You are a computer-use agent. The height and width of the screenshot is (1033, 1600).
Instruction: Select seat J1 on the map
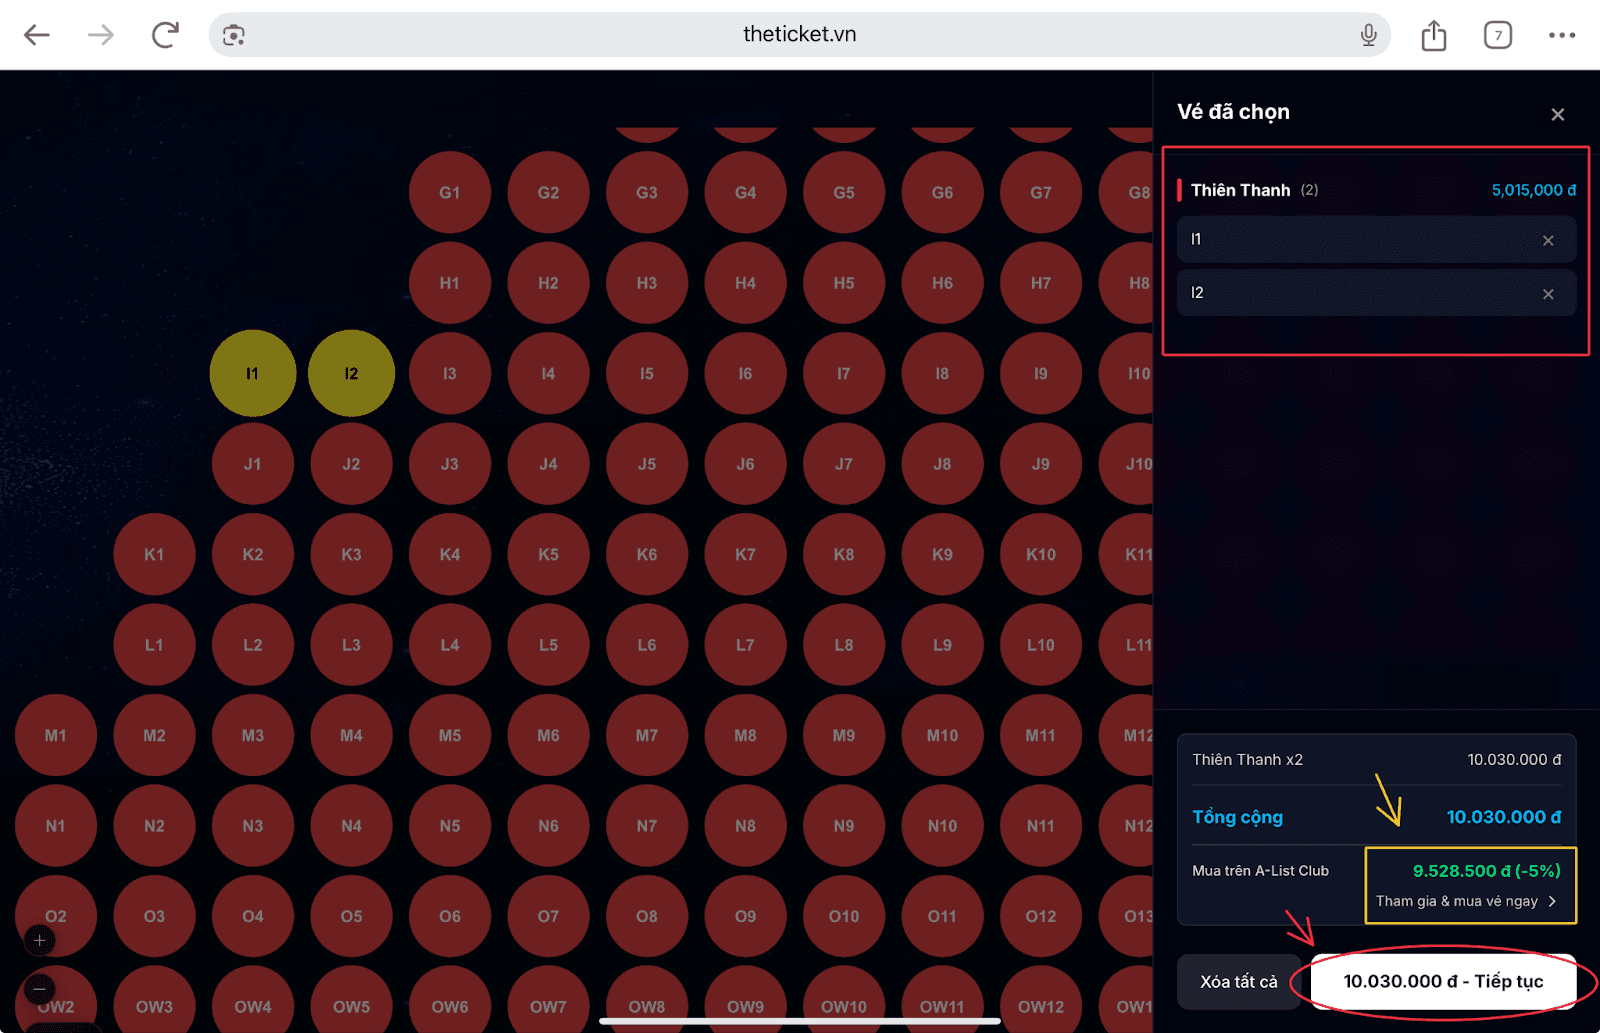tap(252, 464)
